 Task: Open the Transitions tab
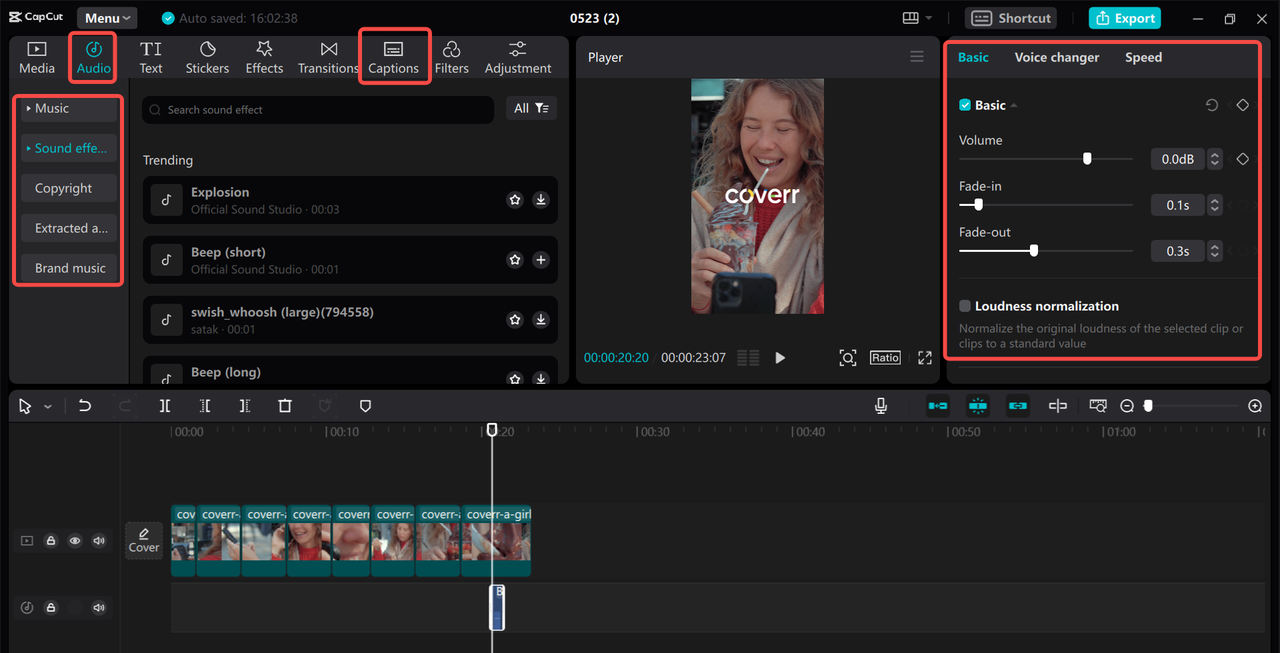point(328,58)
